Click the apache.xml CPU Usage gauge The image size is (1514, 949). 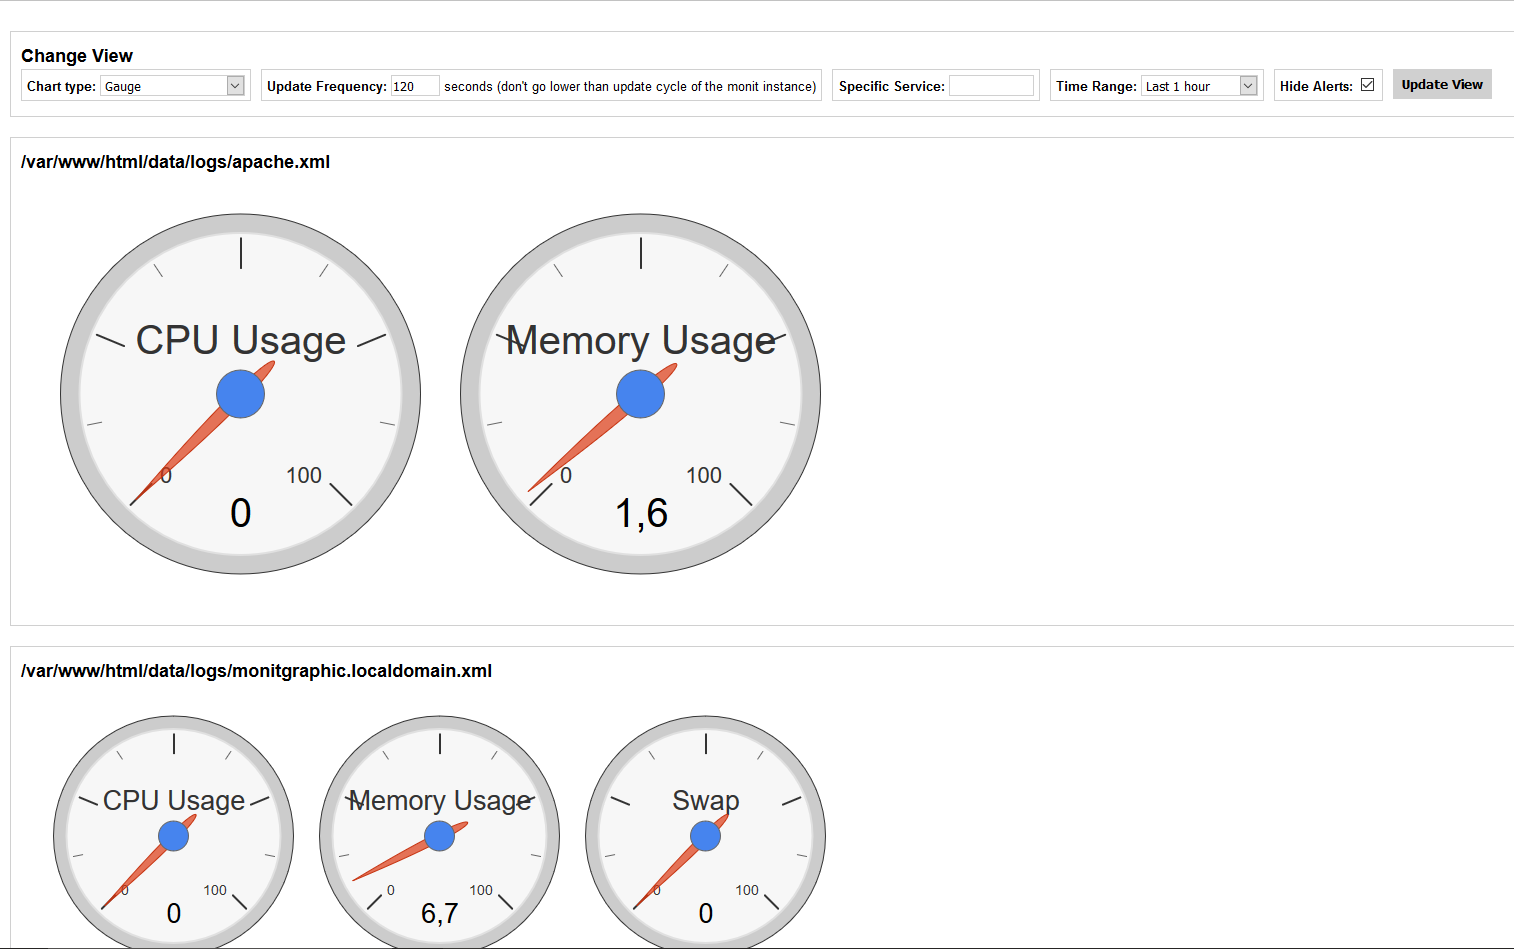(240, 393)
